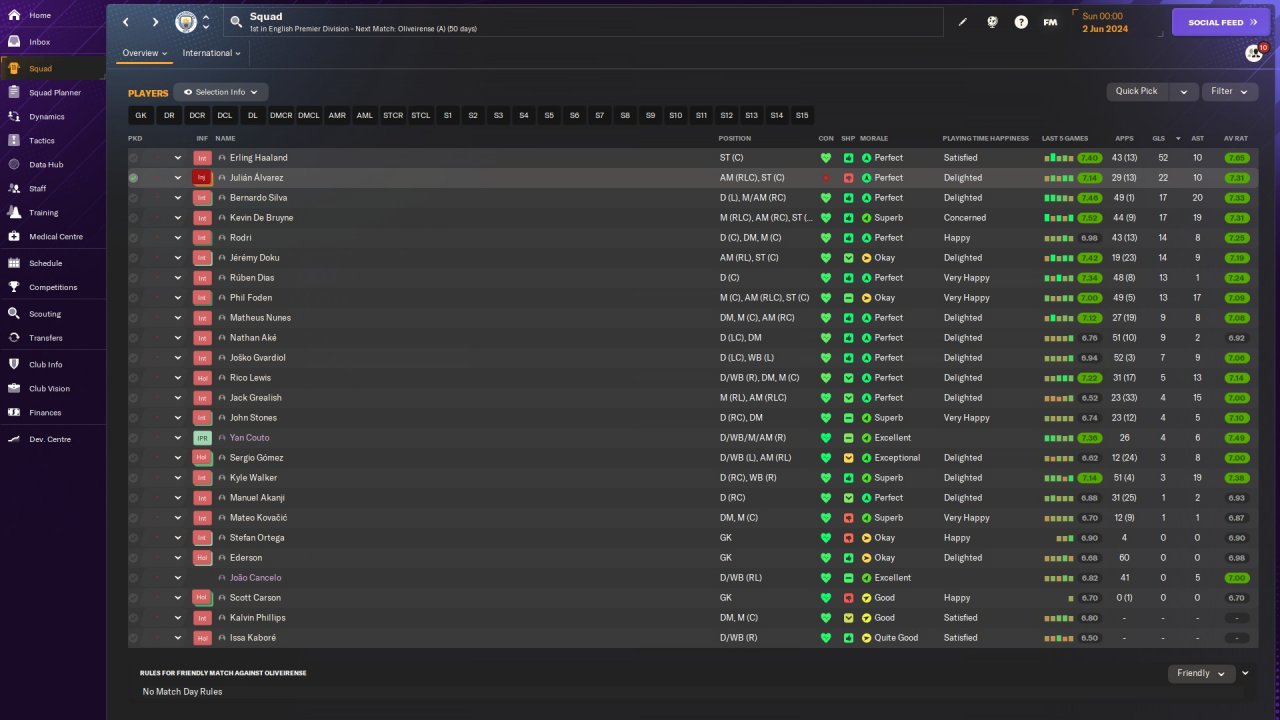
Task: Toggle the picked checkbox for Kevin De Bruyne
Action: (134, 218)
